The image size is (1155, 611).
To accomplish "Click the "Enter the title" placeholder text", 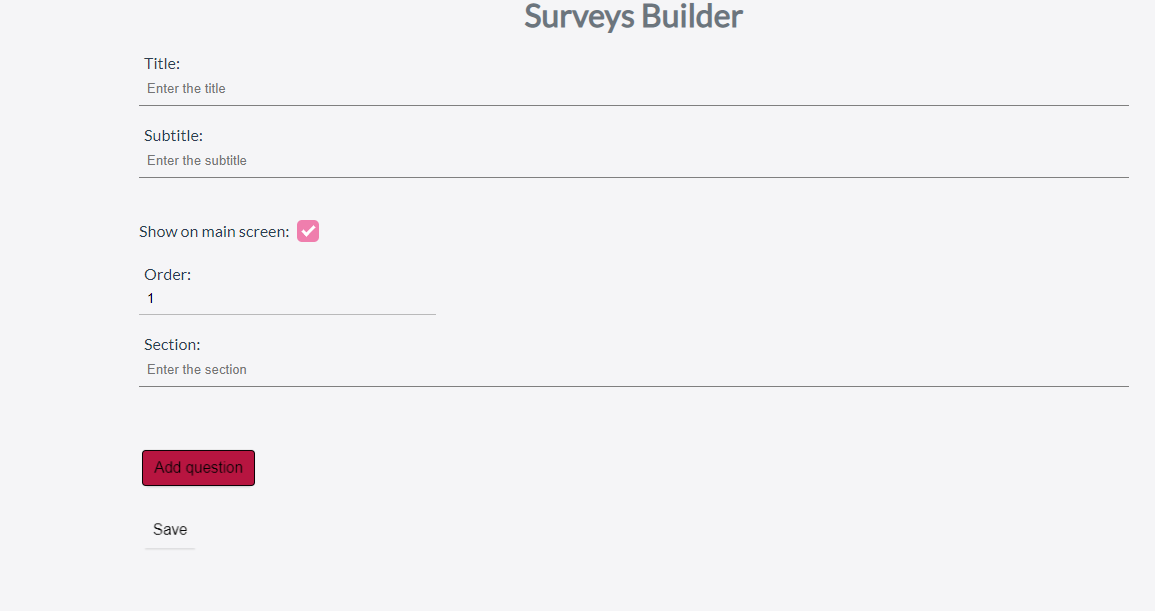I will tap(186, 89).
